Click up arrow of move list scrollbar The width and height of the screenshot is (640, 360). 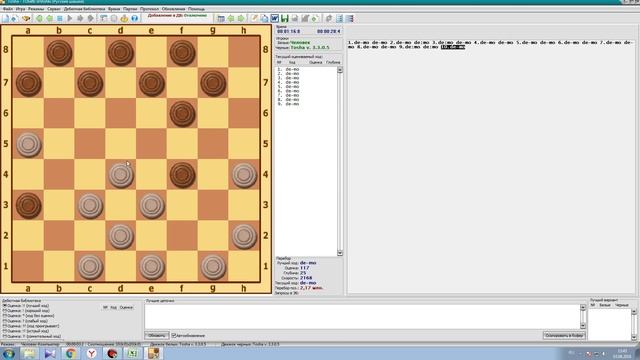(x=340, y=70)
